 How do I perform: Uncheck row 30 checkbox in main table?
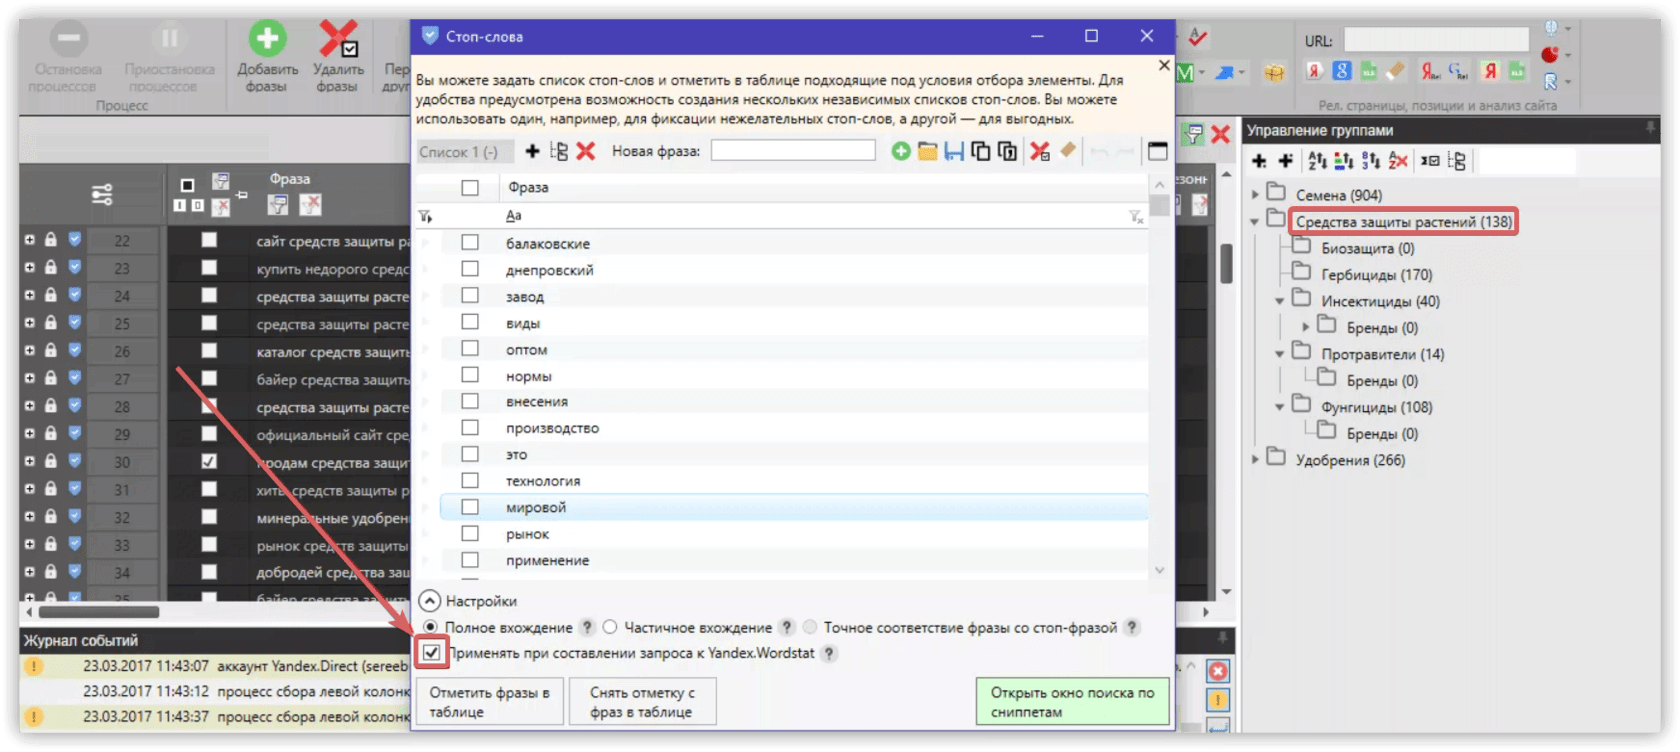point(208,462)
